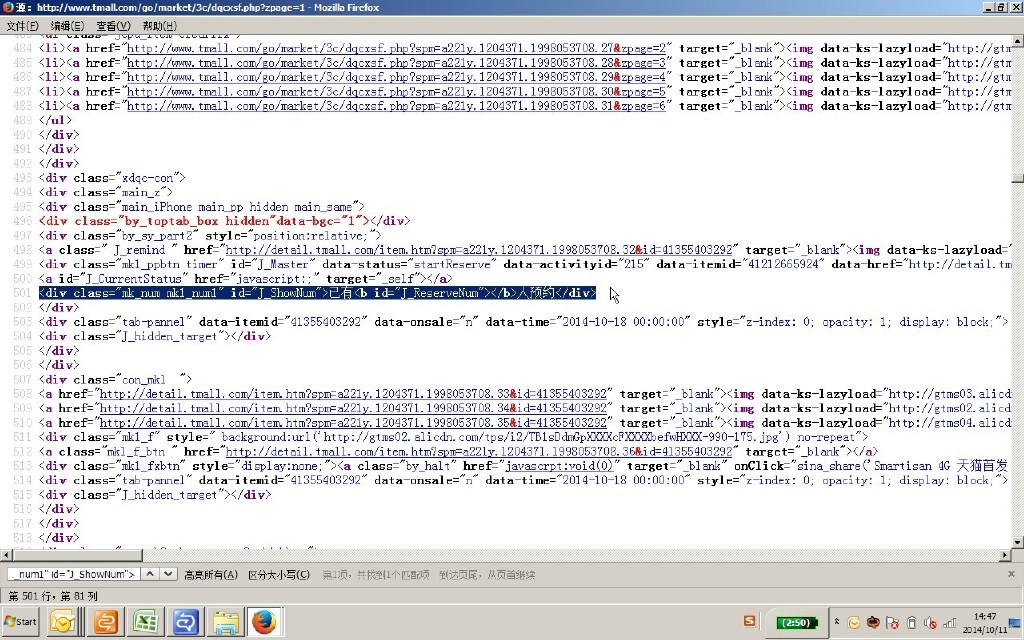Click the </ul> tag on line 489
The height and width of the screenshot is (640, 1024).
pyautogui.click(x=56, y=120)
